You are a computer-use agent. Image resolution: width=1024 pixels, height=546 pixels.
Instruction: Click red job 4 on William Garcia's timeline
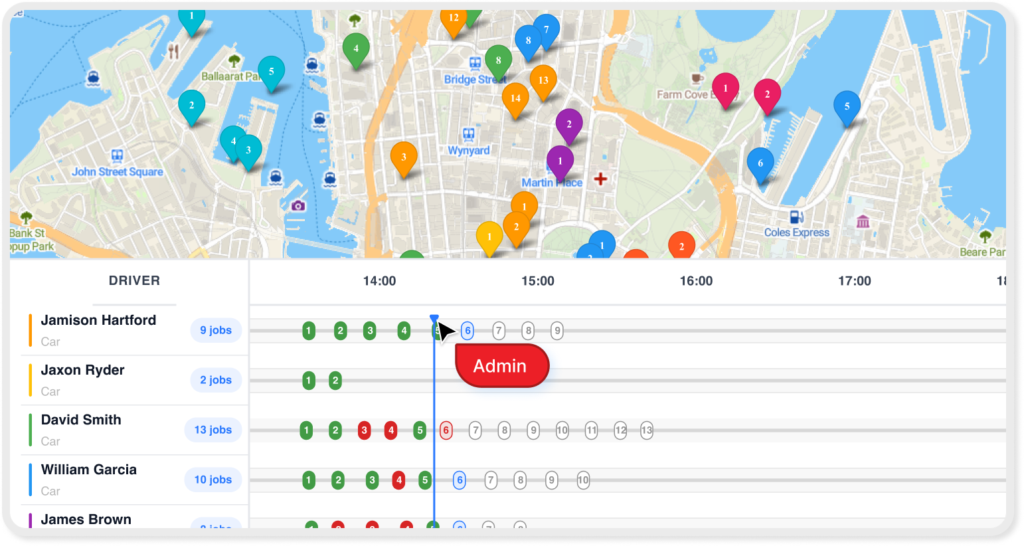pyautogui.click(x=399, y=480)
